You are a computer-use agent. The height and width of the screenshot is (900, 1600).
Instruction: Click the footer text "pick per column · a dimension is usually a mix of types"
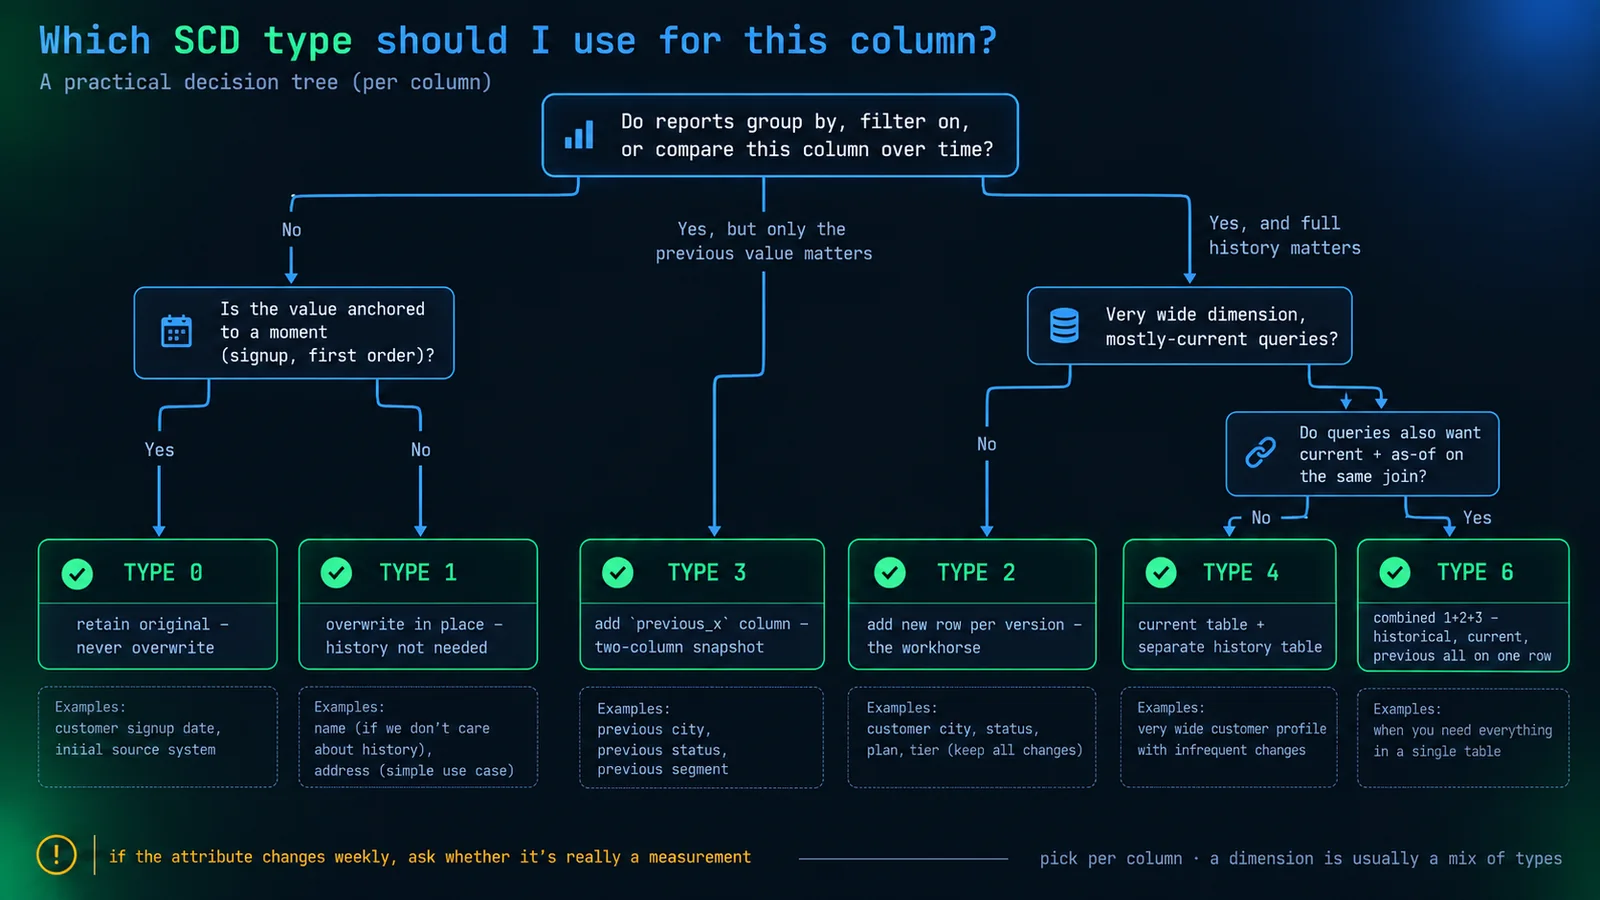click(x=1301, y=858)
